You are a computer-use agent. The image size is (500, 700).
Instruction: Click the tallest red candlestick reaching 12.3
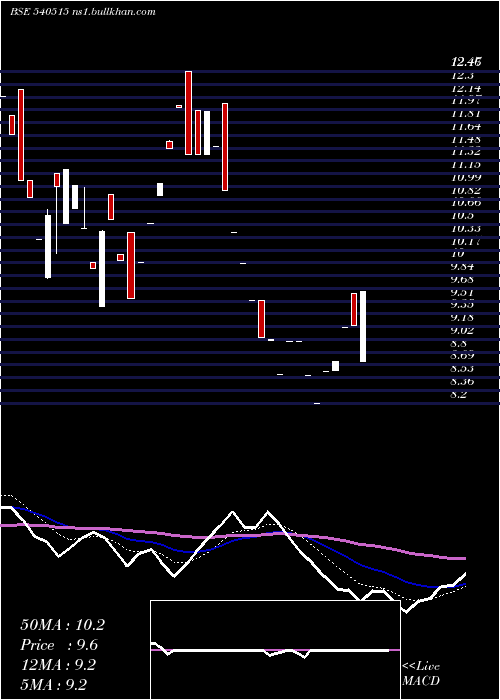coord(188,113)
